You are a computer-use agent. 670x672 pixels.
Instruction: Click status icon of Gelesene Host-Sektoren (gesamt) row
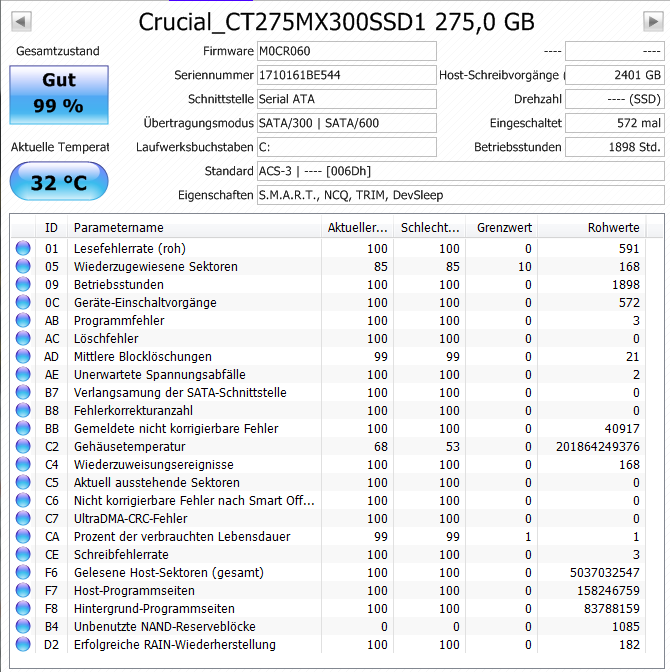[23, 572]
